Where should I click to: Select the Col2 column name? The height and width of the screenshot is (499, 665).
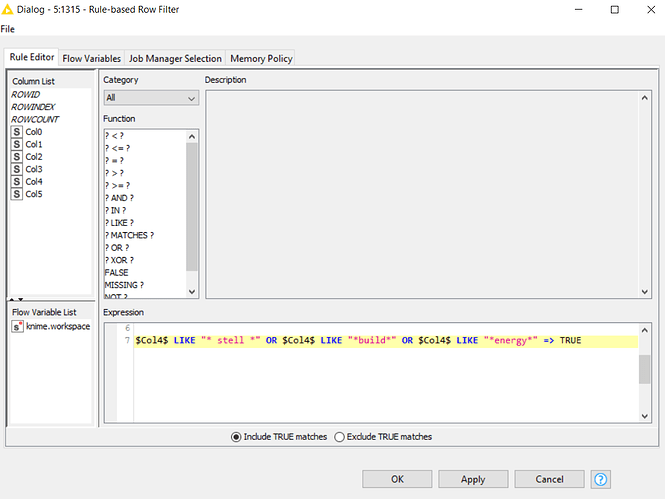point(34,157)
